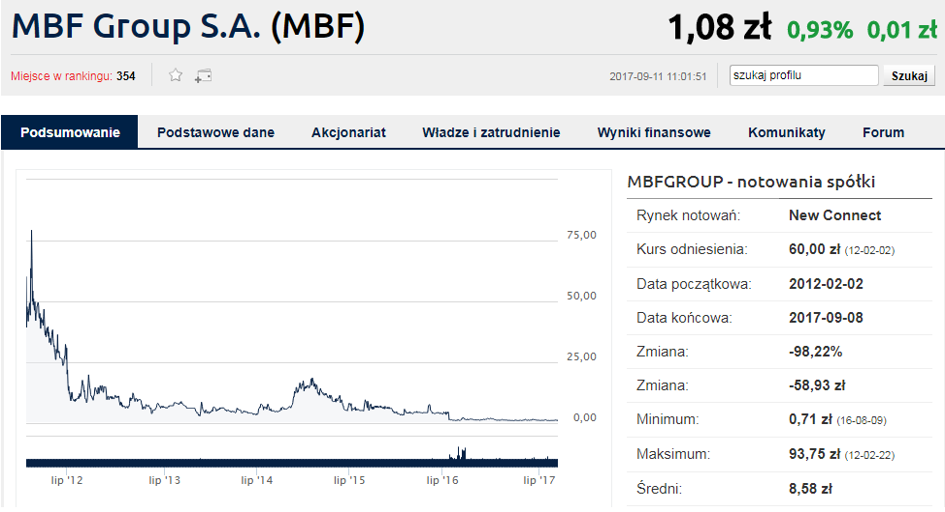Open the Akcjonariat tab

click(348, 132)
